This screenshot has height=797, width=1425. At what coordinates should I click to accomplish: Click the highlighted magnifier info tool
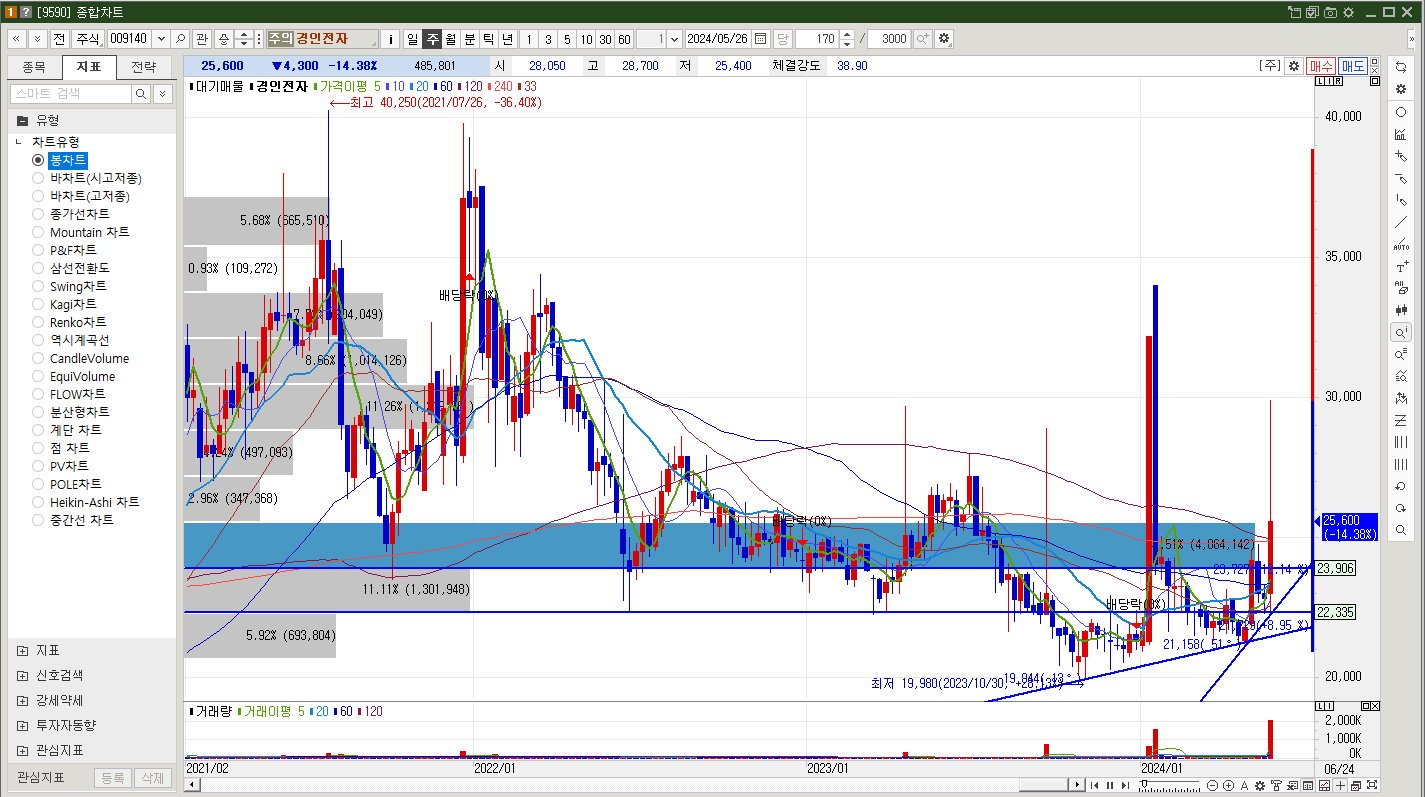click(1401, 332)
